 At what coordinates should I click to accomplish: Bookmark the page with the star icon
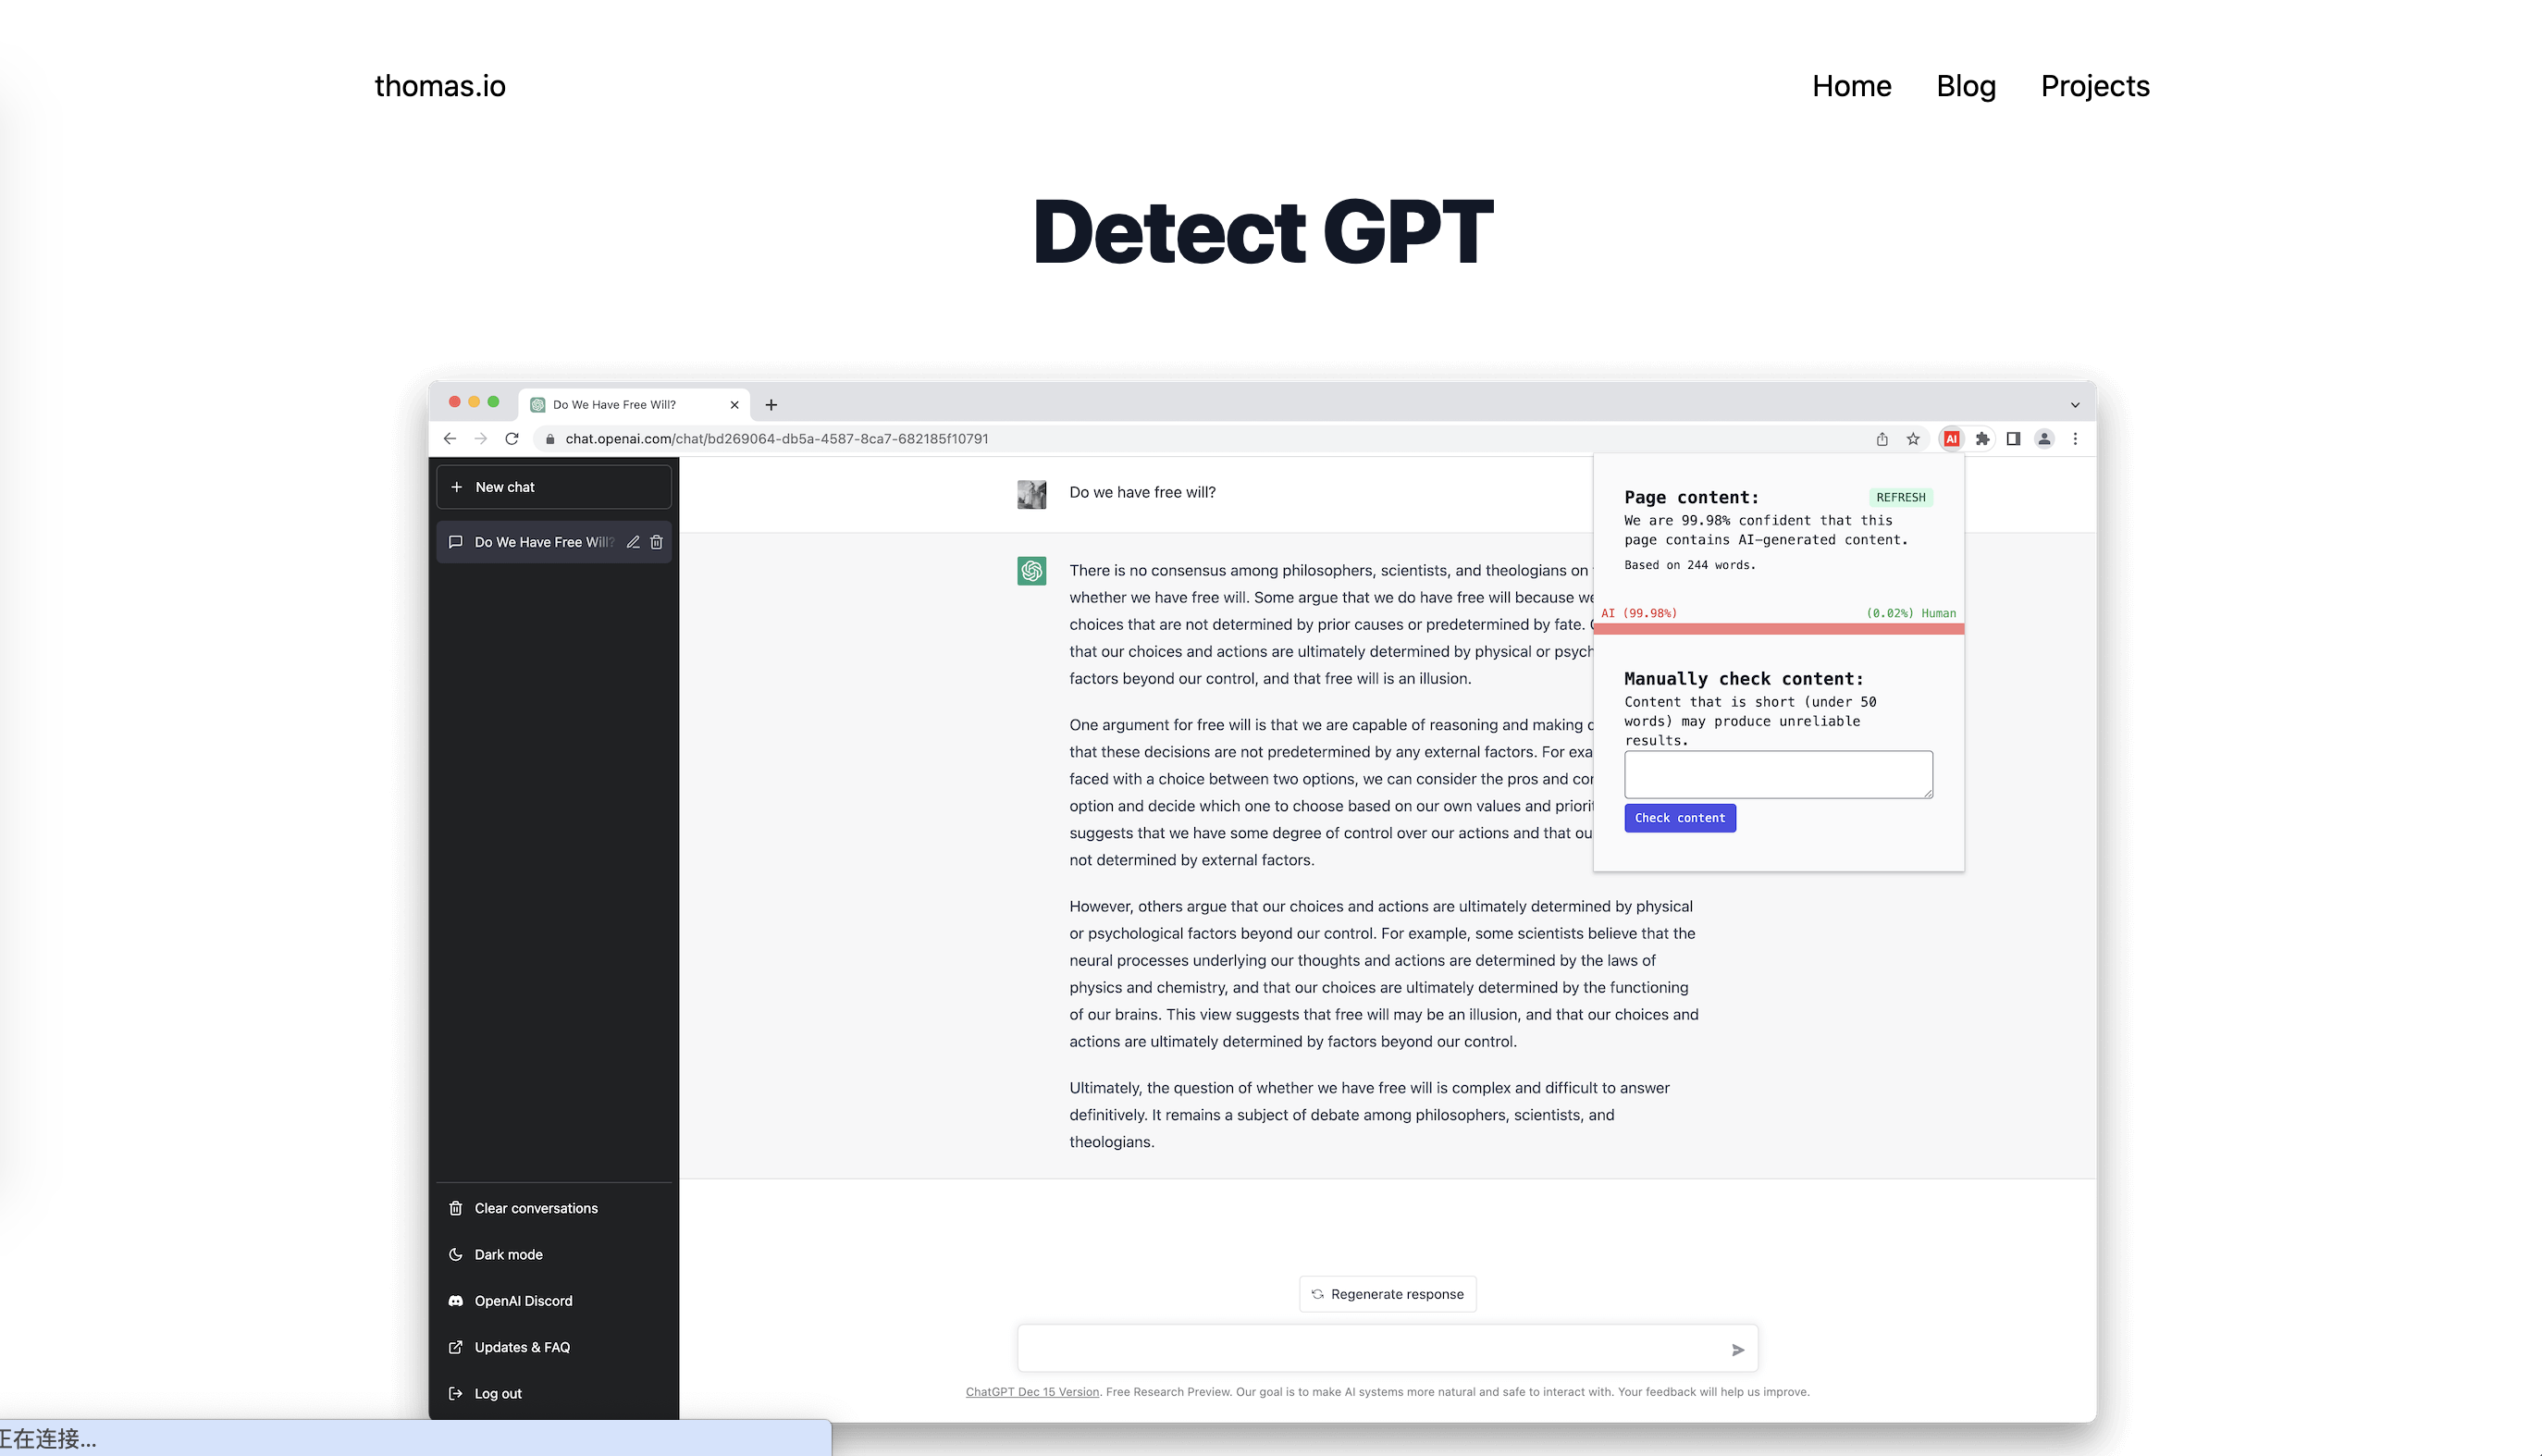pos(1913,438)
